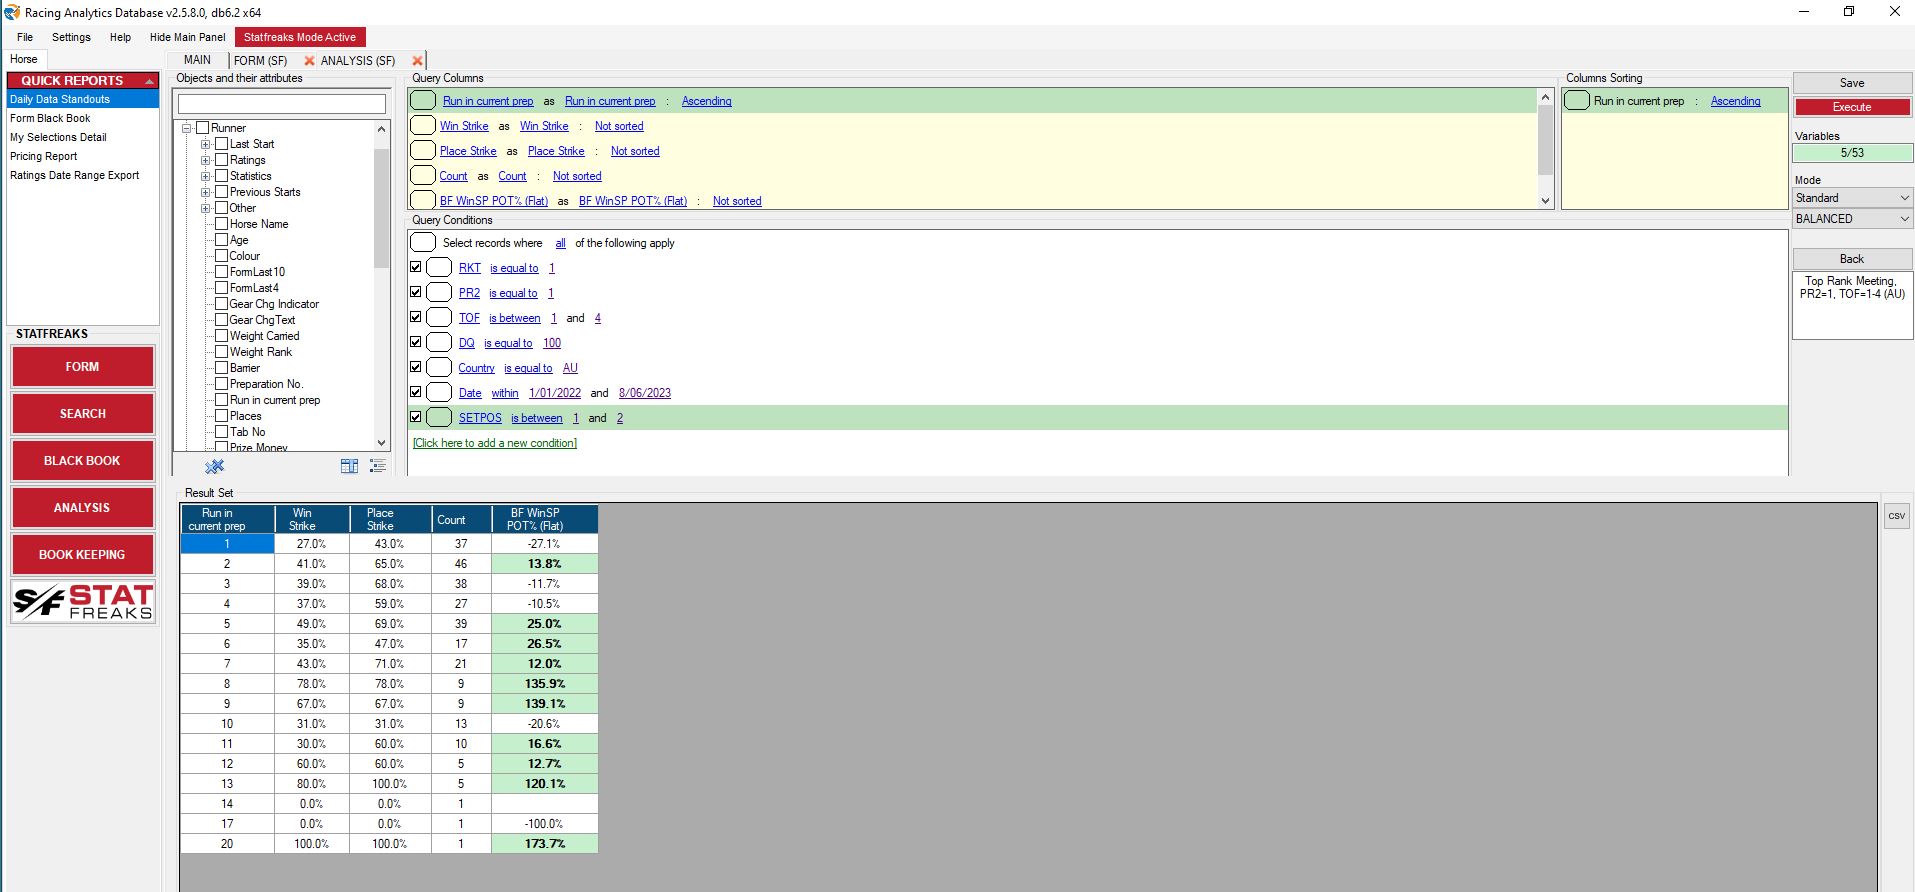Viewport: 1915px width, 892px height.
Task: Click the Query Columns vertical scrollbar
Action: pyautogui.click(x=1545, y=148)
